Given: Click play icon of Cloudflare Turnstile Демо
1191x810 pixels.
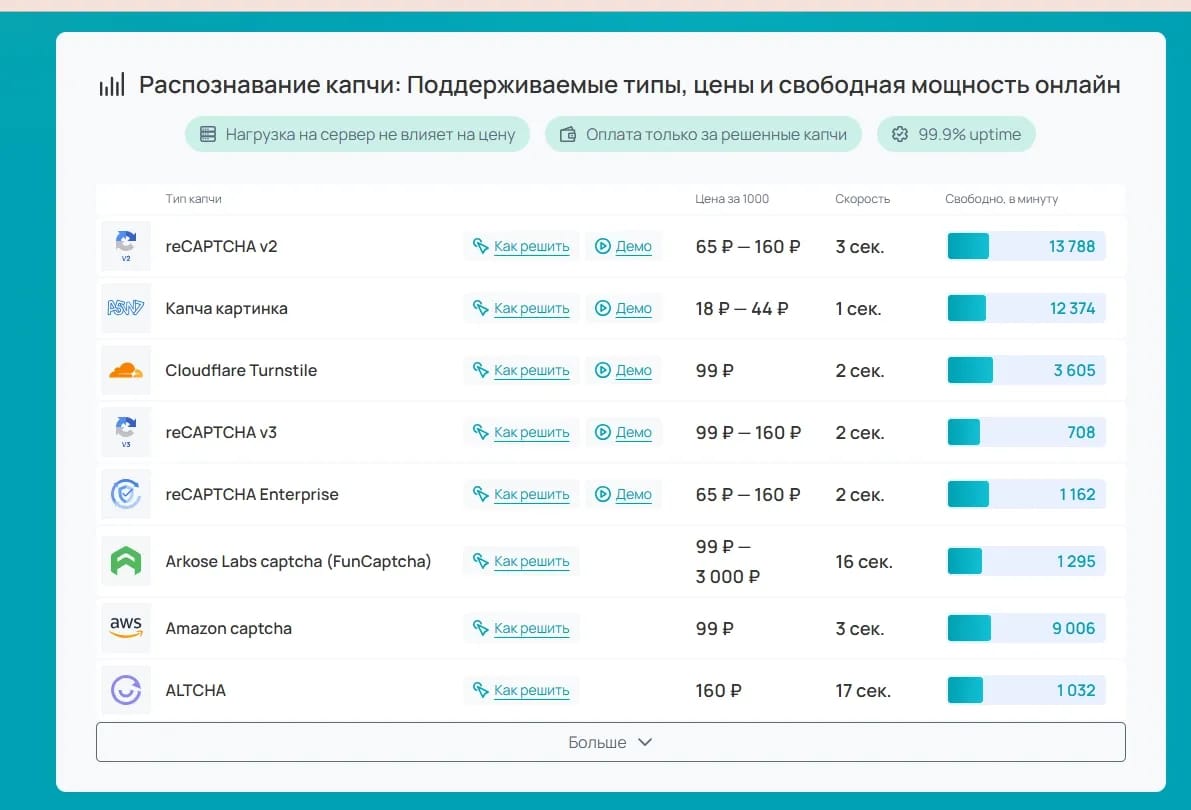Looking at the screenshot, I should [602, 370].
